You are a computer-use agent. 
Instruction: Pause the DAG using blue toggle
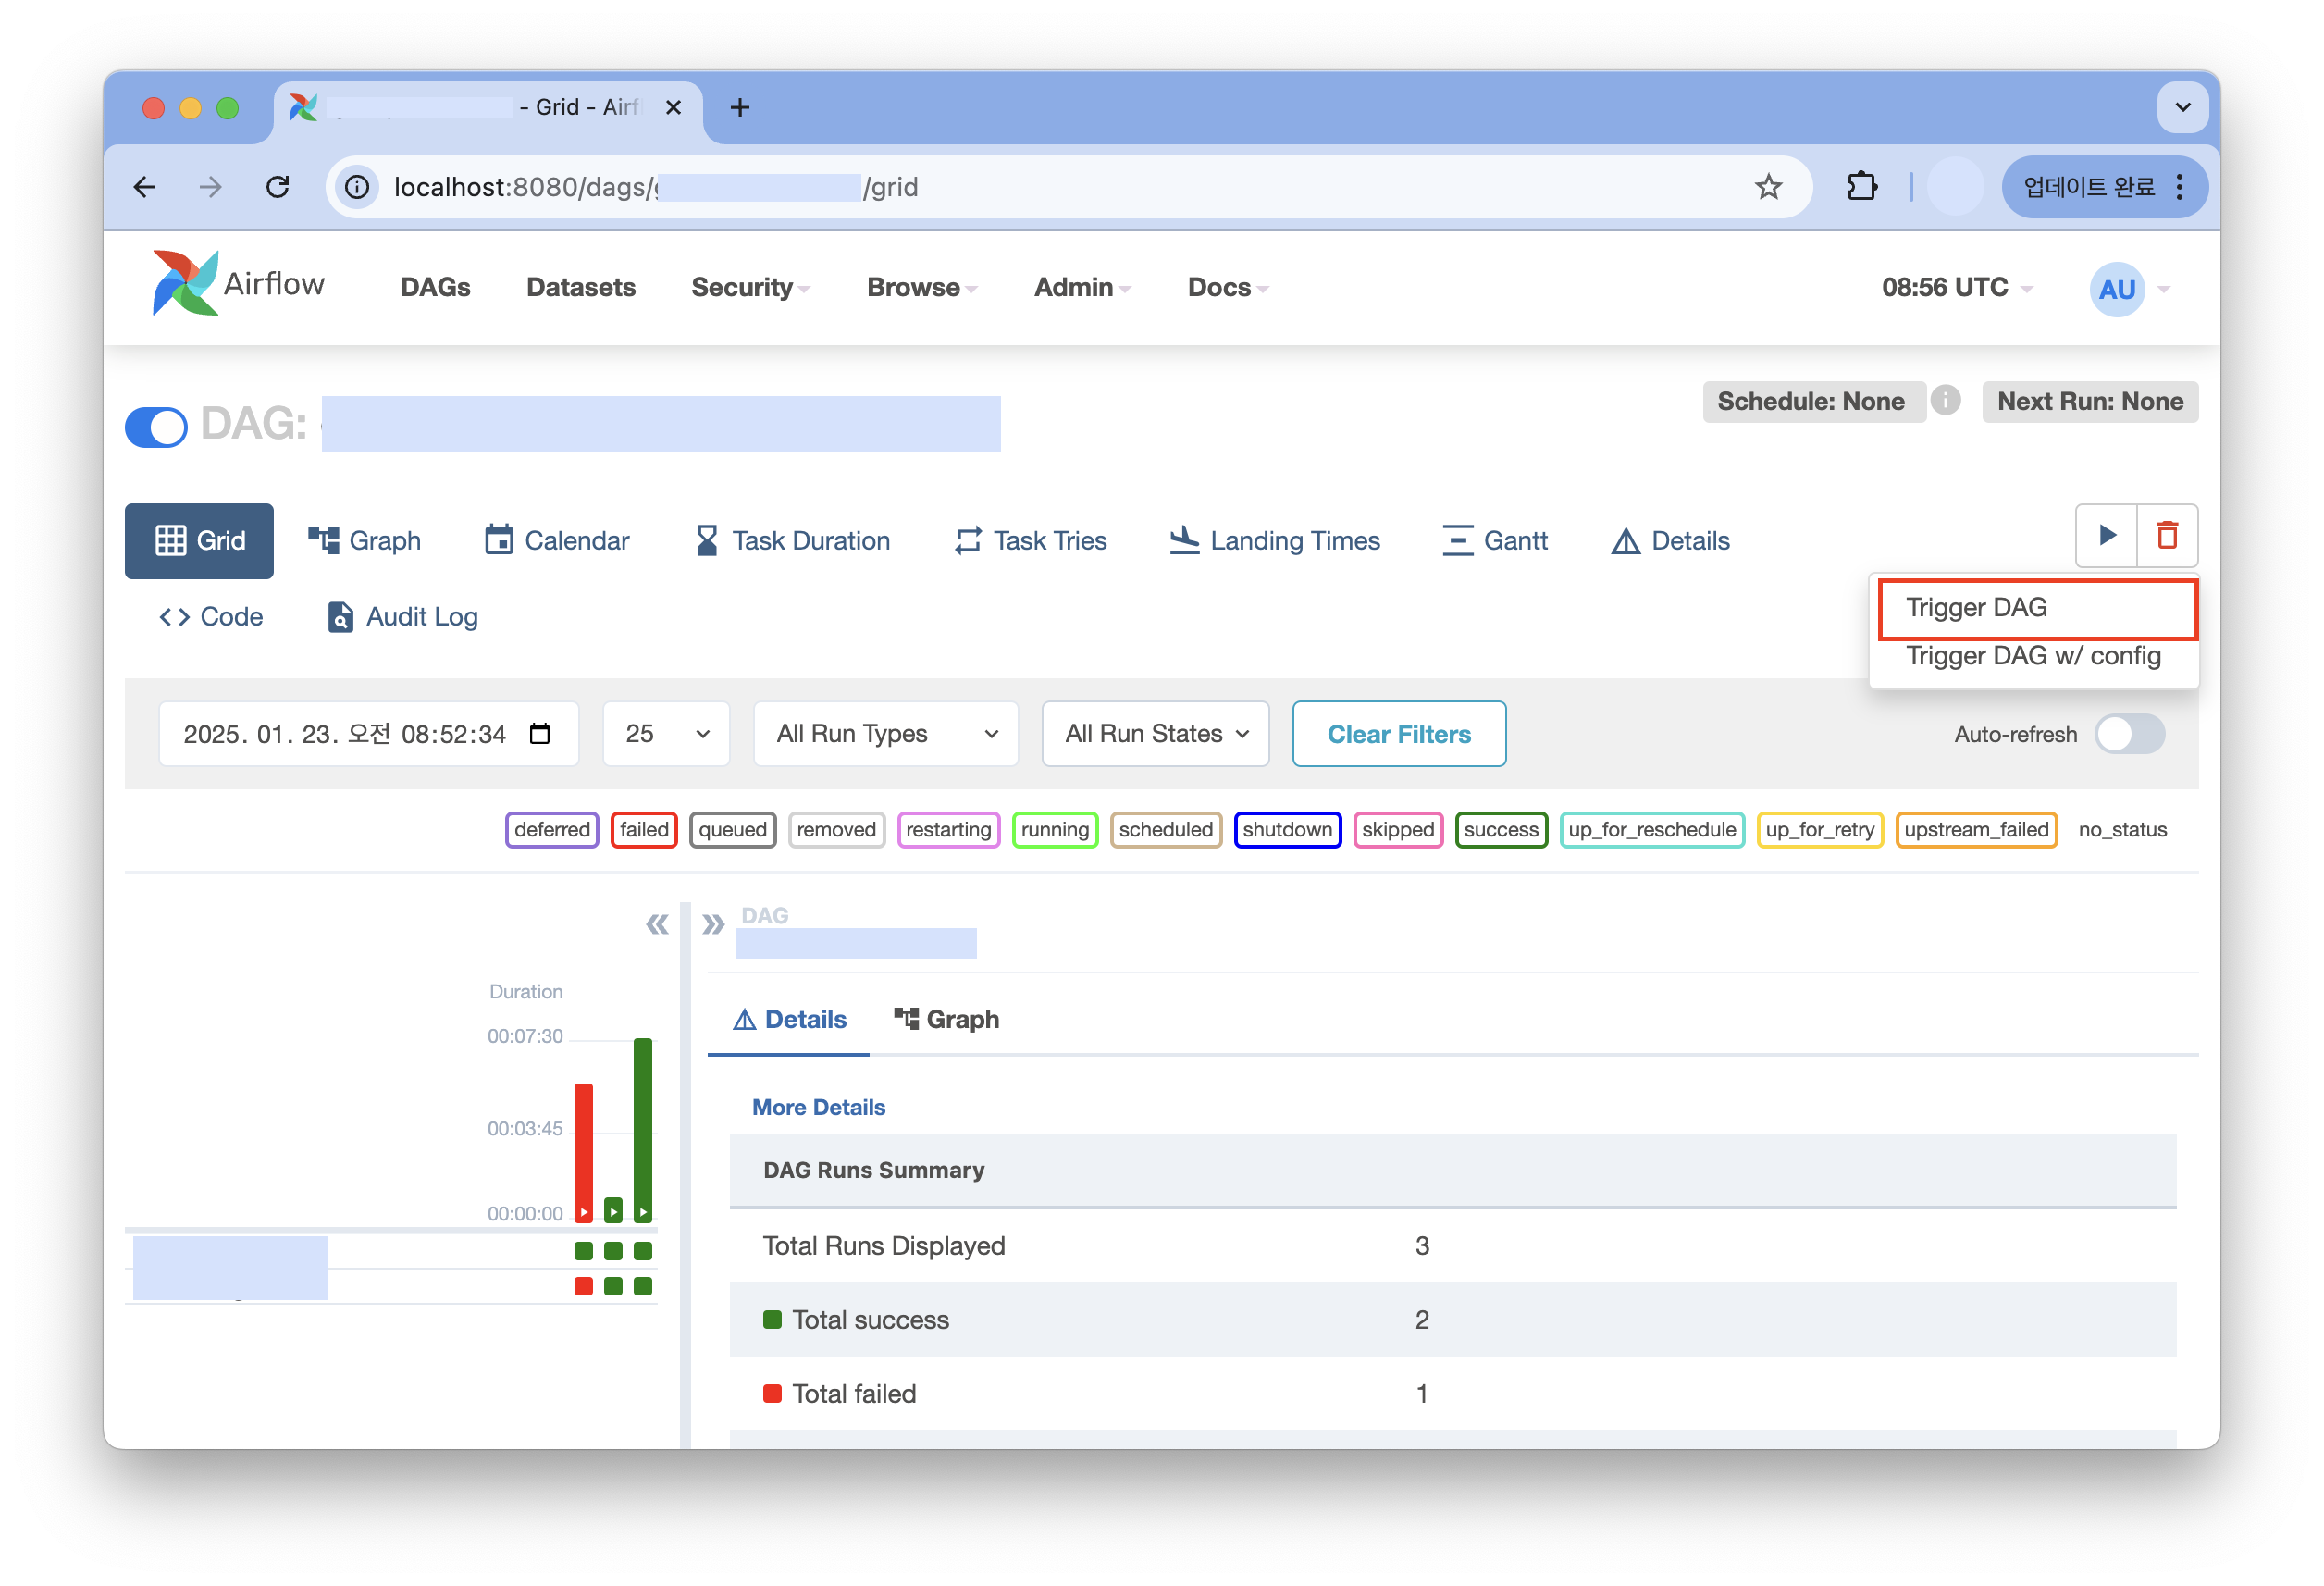[157, 427]
